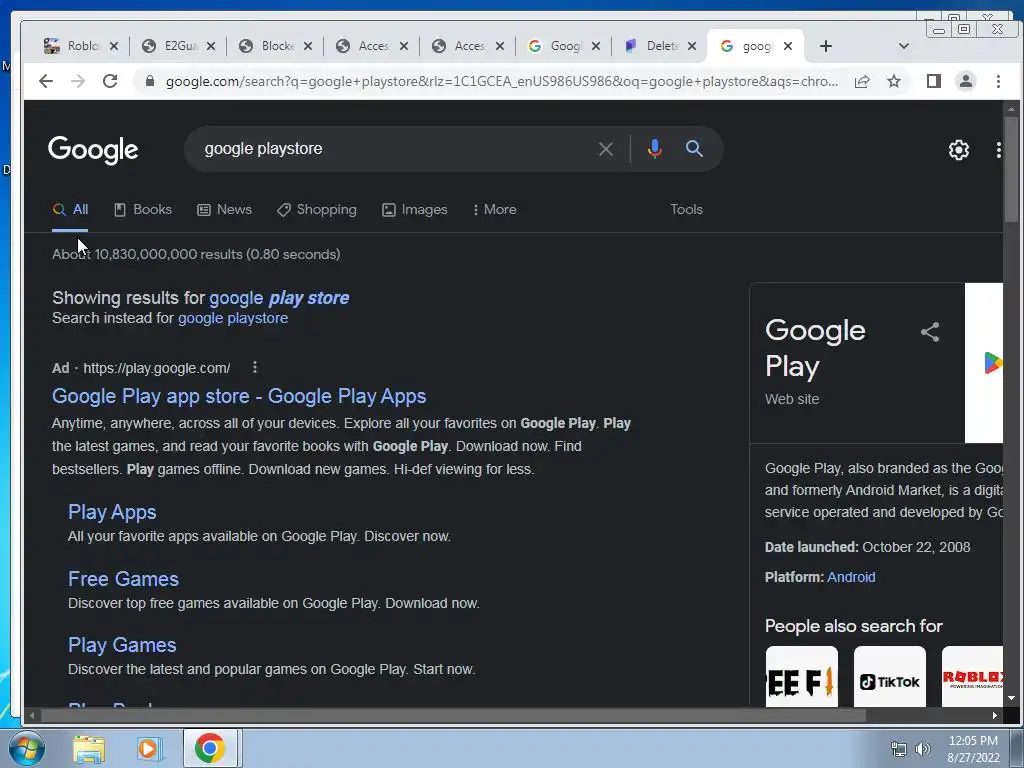Image resolution: width=1024 pixels, height=768 pixels.
Task: Reload the current page
Action: [x=110, y=81]
